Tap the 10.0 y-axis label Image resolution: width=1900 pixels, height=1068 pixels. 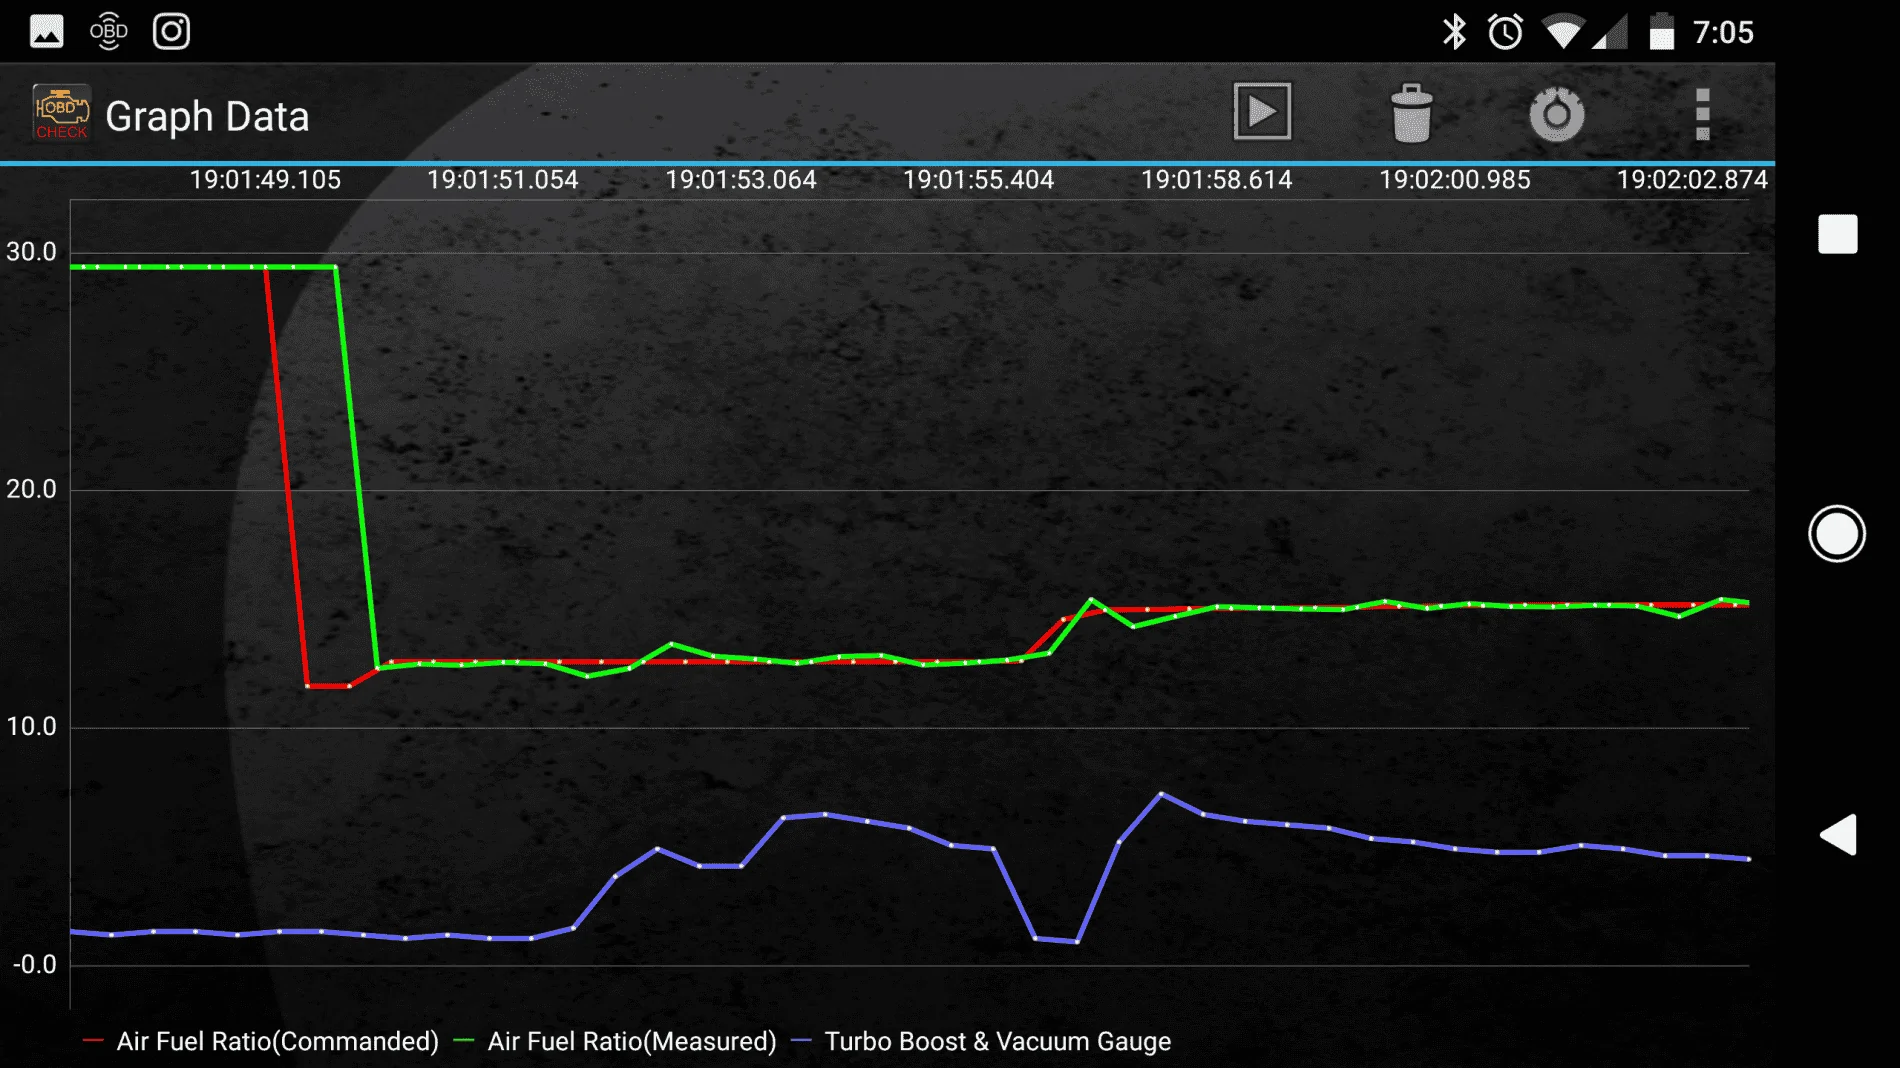[31, 727]
